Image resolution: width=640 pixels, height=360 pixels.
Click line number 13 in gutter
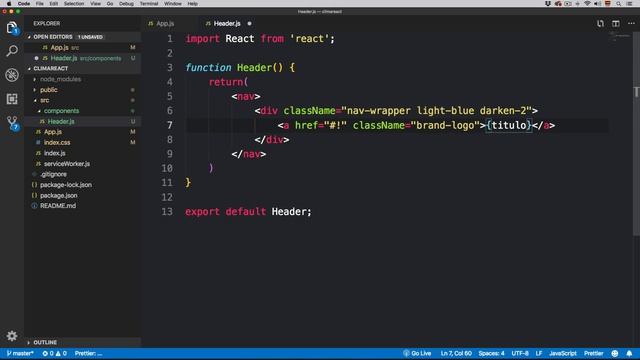pyautogui.click(x=167, y=212)
